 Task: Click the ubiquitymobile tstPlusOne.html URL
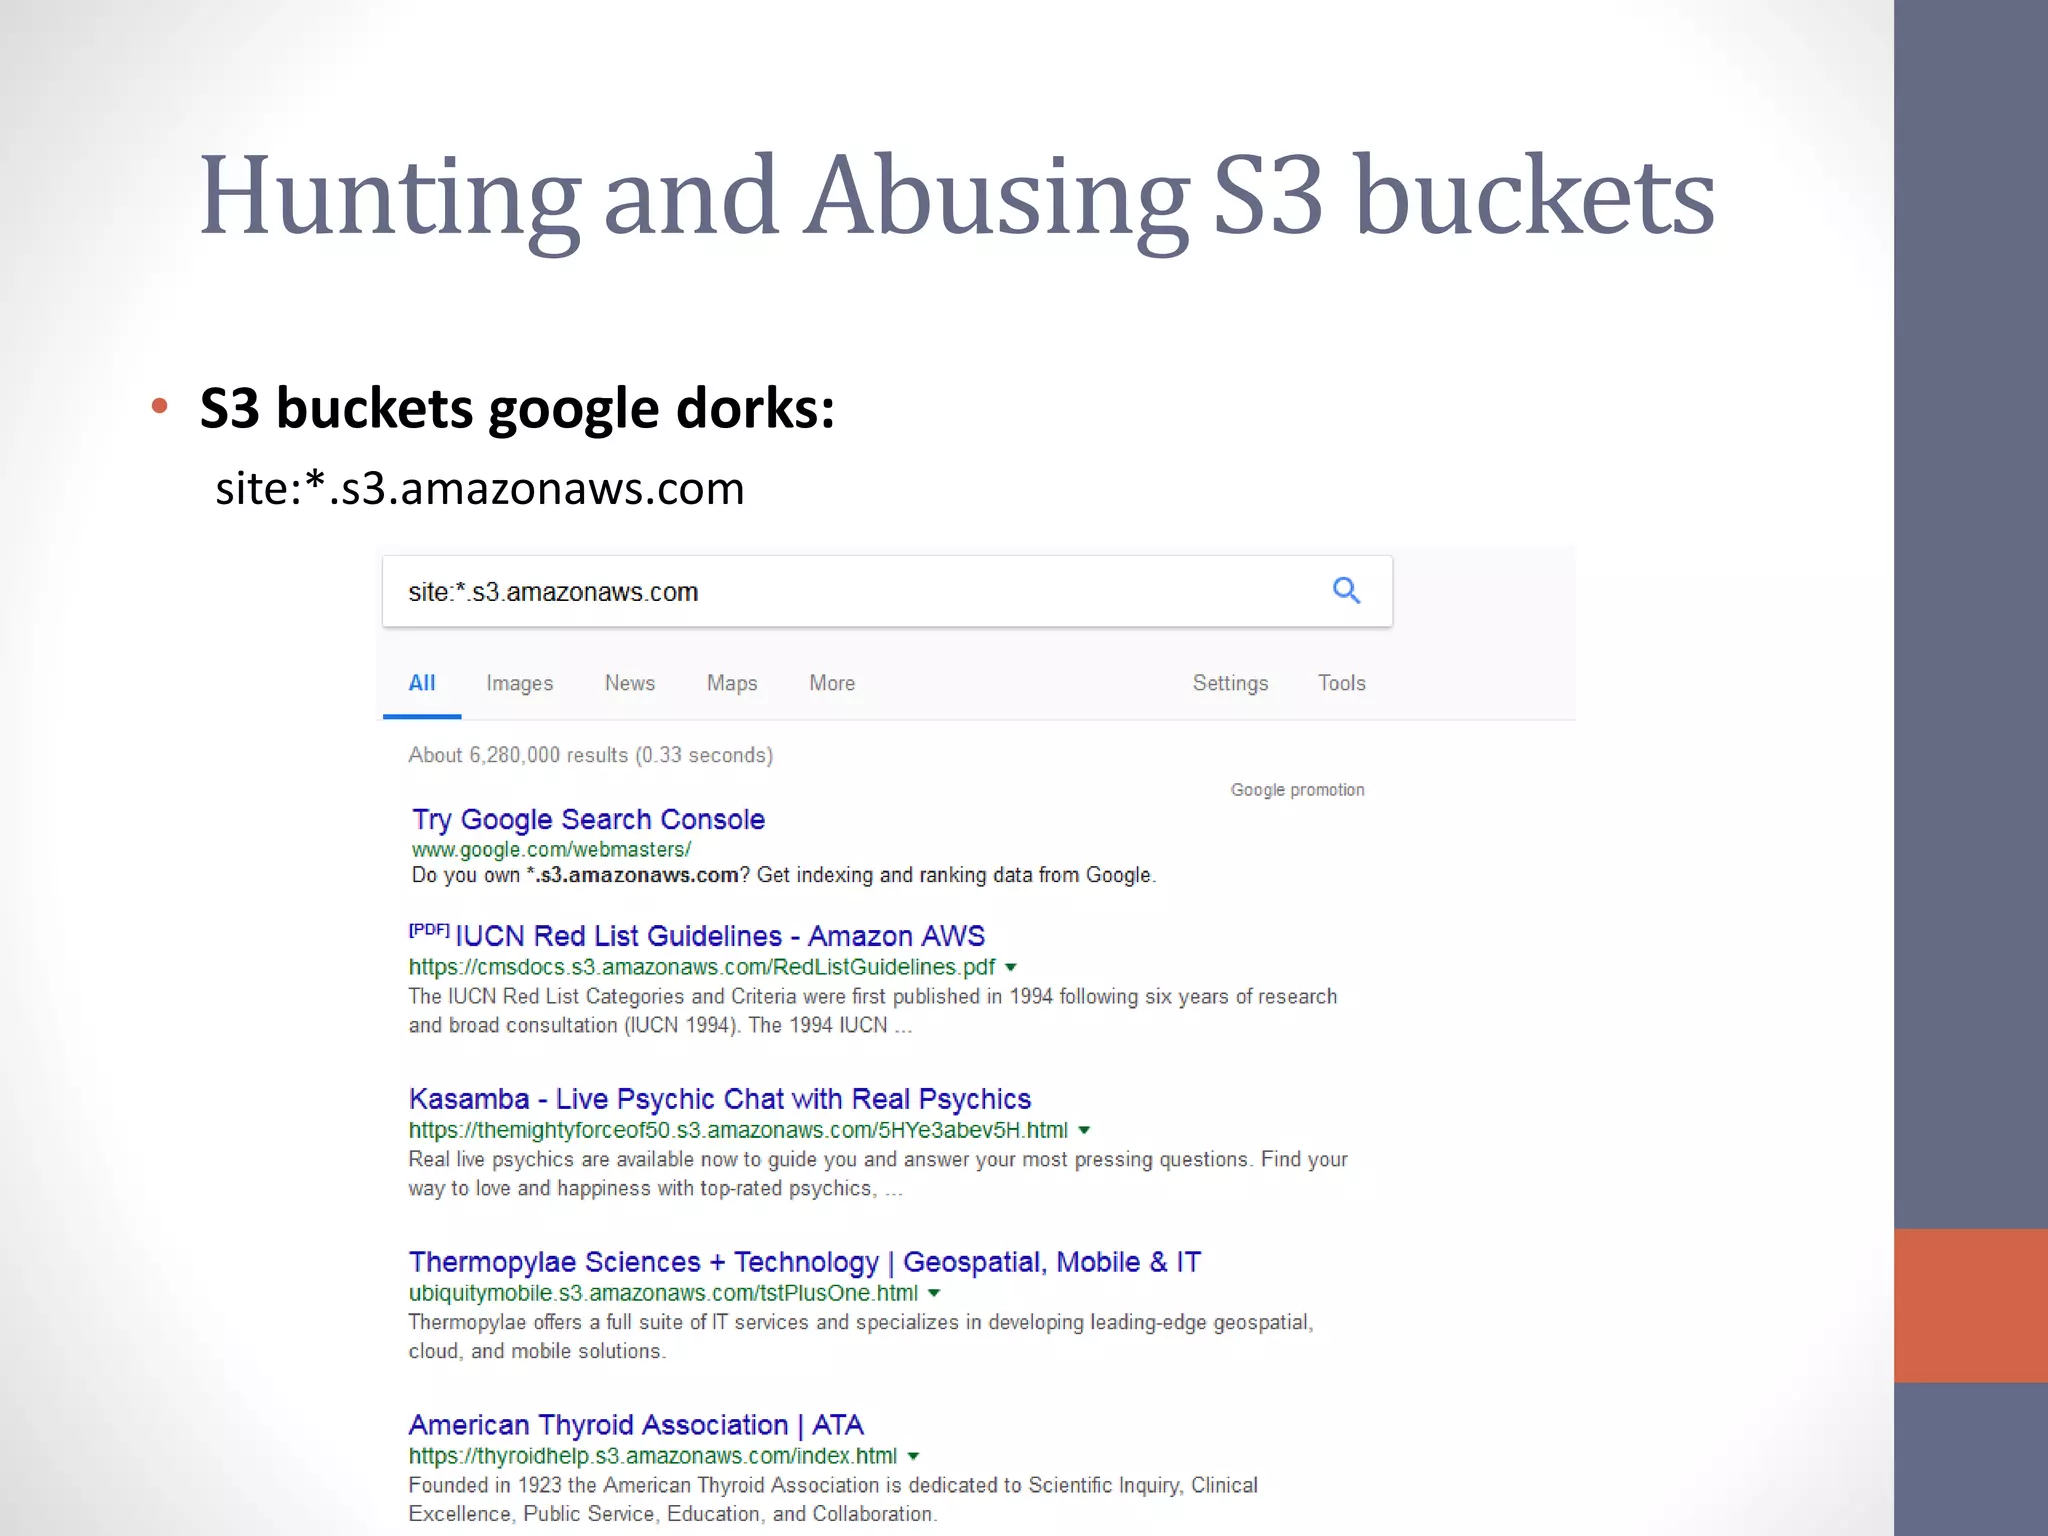663,1293
